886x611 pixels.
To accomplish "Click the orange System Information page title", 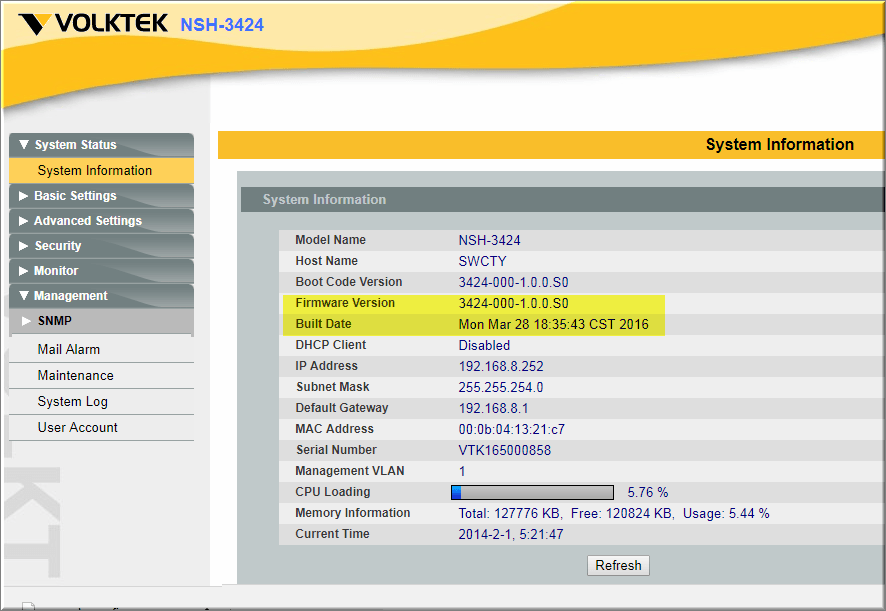I will point(780,144).
